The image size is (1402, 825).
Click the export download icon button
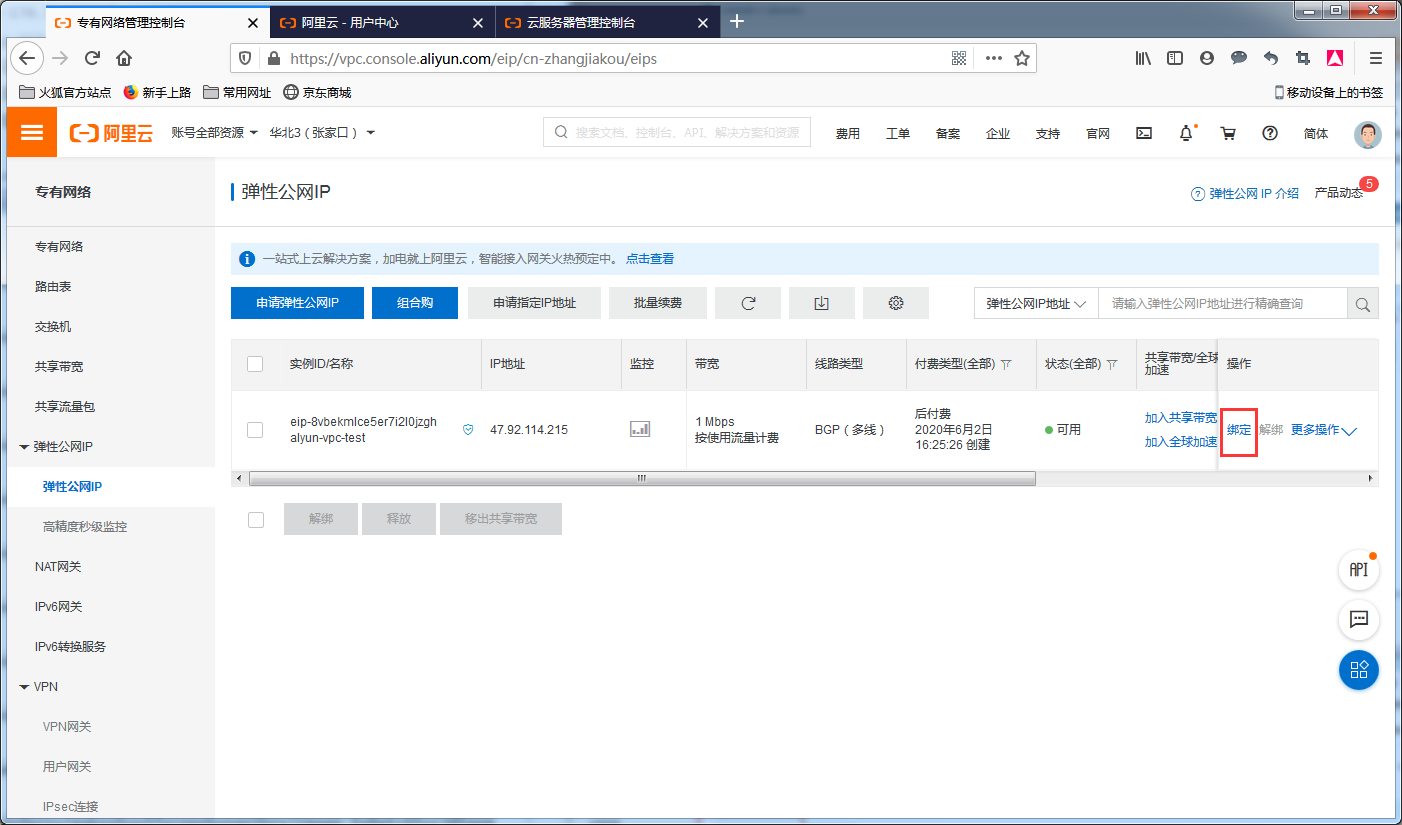(x=821, y=303)
